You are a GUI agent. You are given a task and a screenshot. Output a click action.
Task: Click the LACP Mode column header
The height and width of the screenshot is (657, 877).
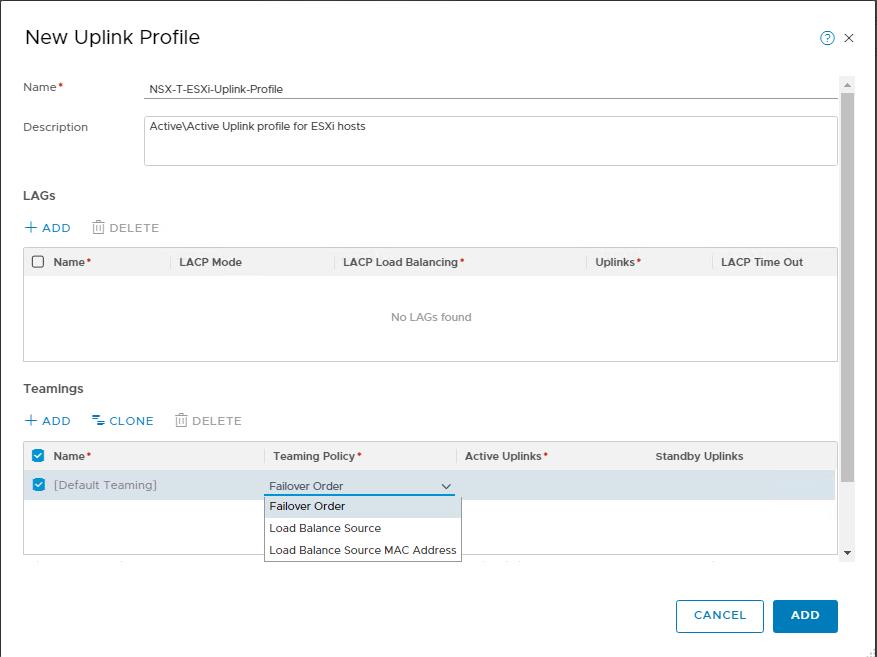210,262
